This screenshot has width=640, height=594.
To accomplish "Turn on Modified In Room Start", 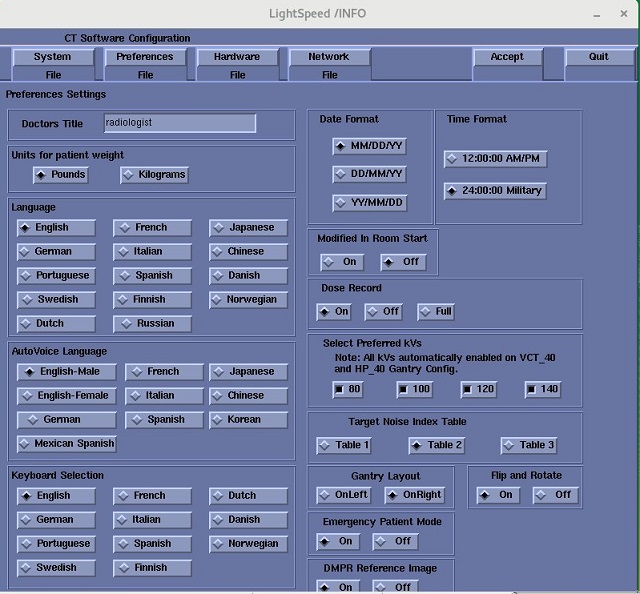I will pos(342,262).
